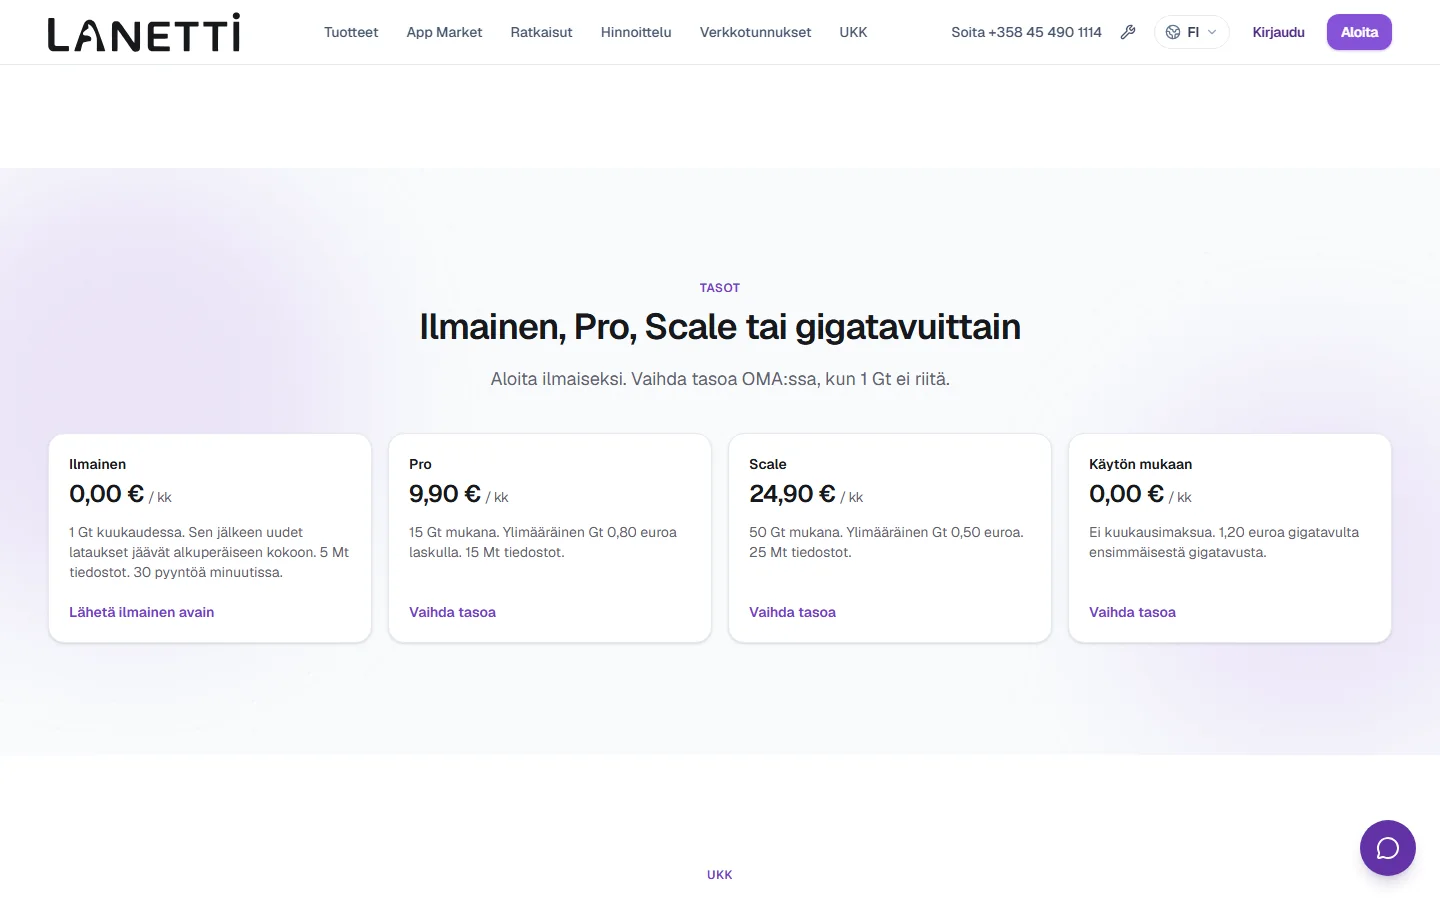Image resolution: width=1440 pixels, height=900 pixels.
Task: Click the TASOT section label
Action: [x=720, y=288]
